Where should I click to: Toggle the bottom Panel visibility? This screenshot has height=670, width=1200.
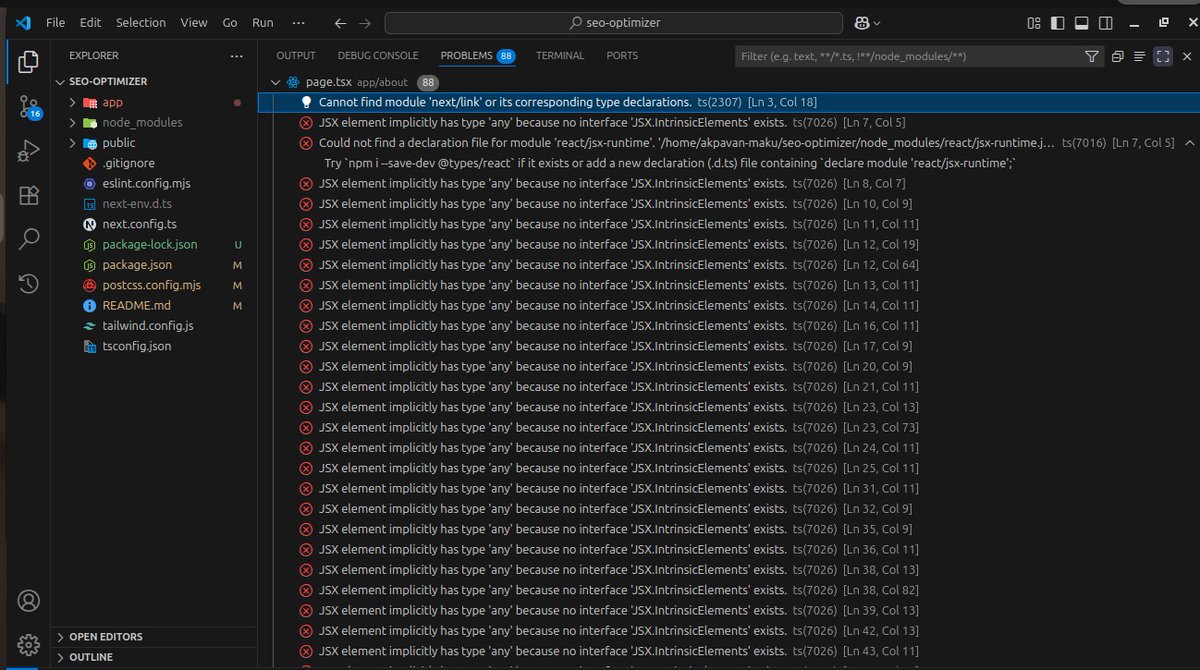point(1081,22)
